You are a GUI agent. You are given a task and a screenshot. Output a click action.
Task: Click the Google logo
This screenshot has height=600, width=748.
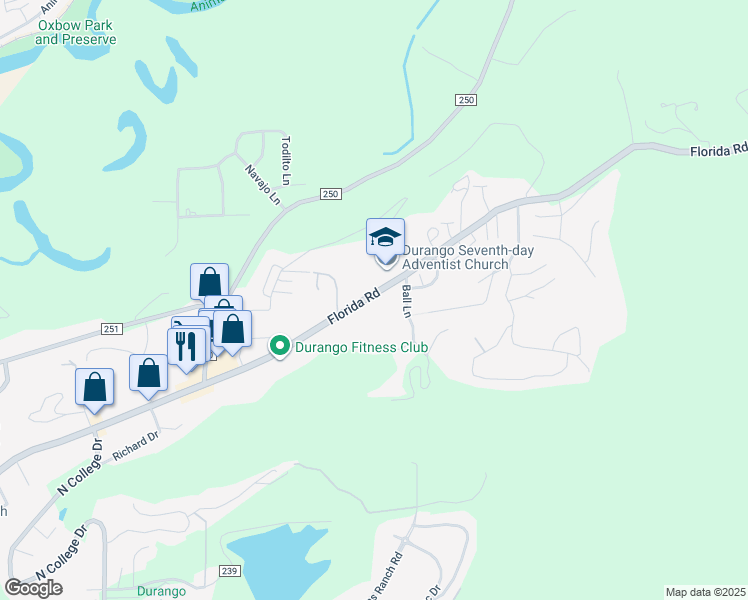coord(33,587)
